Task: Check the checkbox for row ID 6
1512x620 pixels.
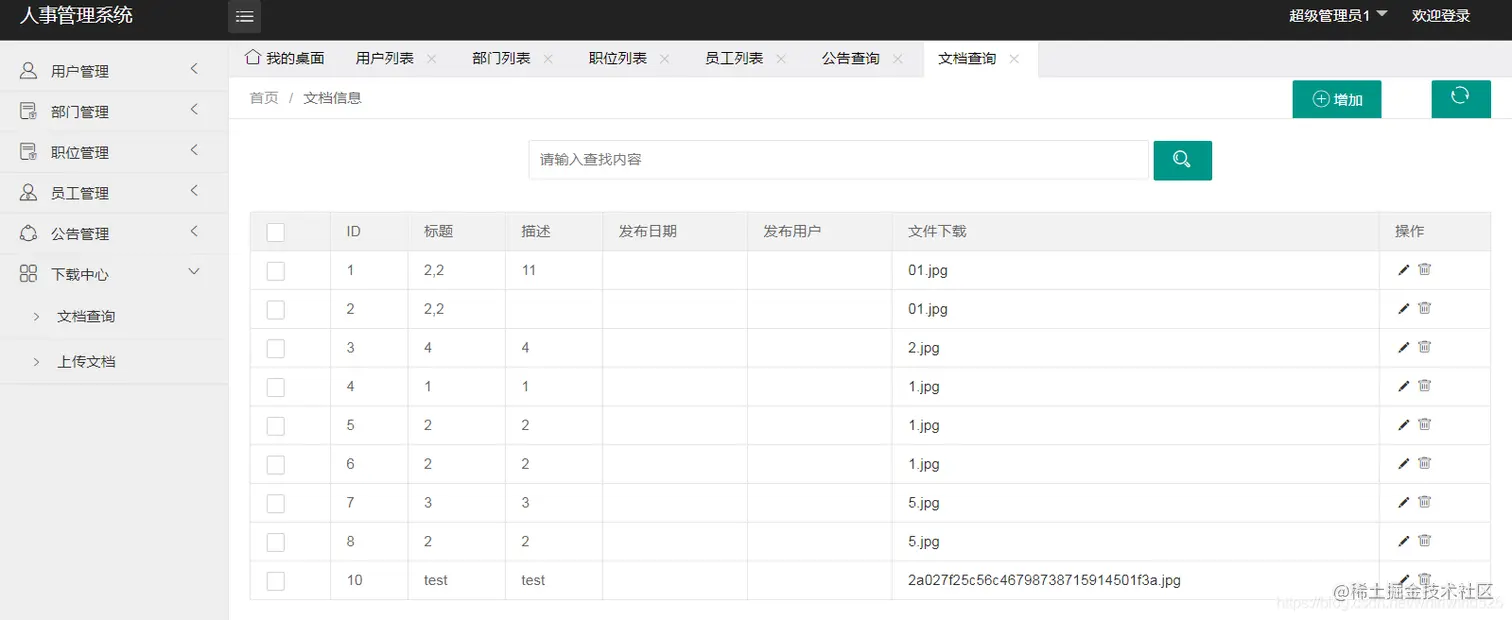Action: point(276,465)
